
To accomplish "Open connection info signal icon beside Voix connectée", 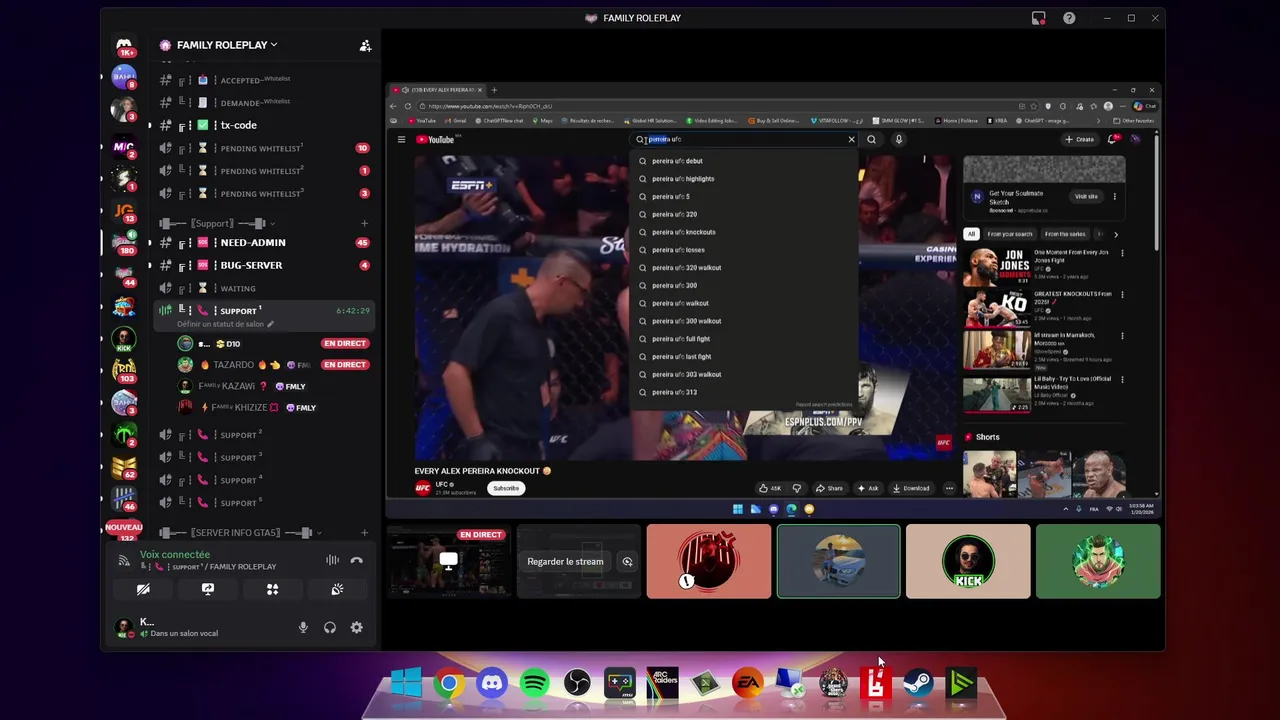I will point(124,560).
